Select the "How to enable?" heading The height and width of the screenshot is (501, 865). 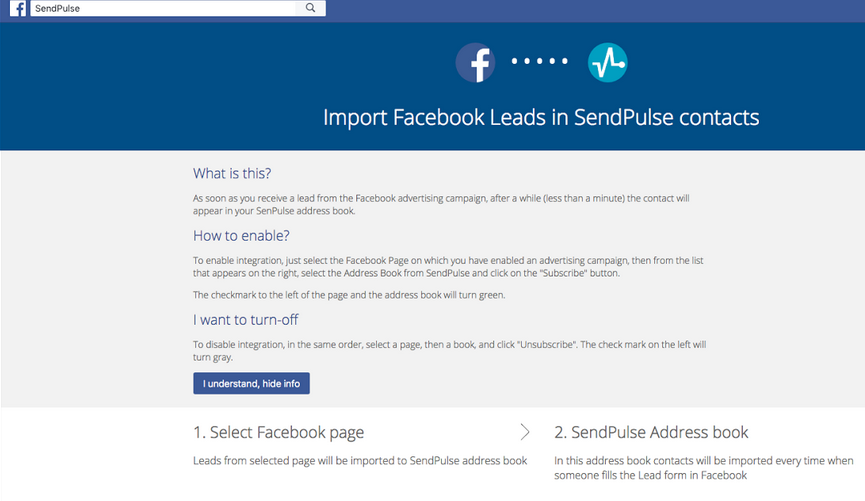(241, 236)
